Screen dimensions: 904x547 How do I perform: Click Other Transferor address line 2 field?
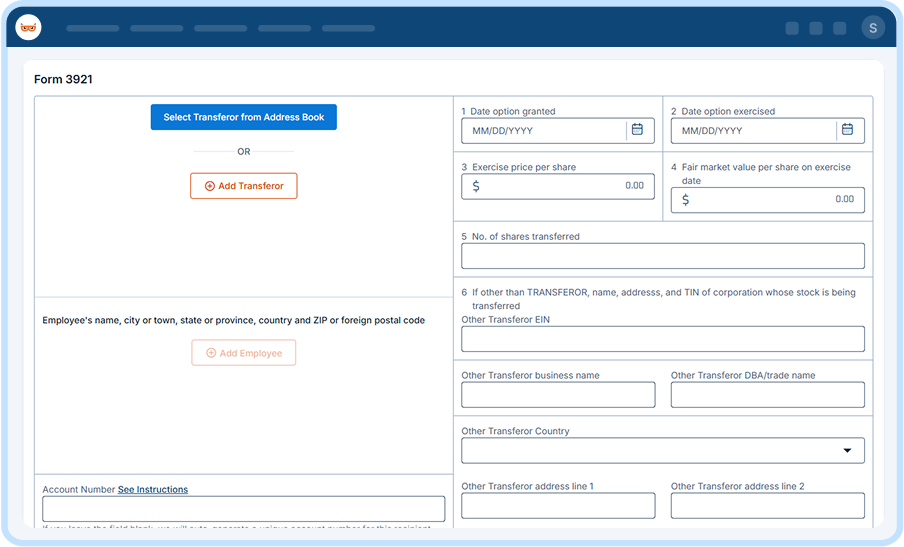pyautogui.click(x=768, y=505)
